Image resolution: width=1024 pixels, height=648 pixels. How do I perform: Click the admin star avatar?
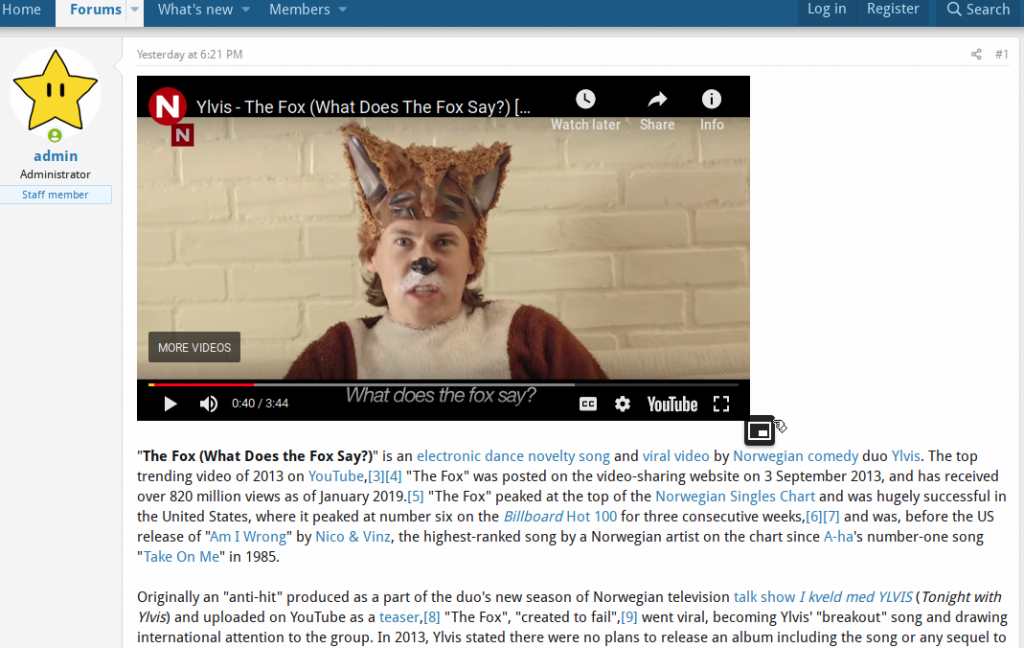click(56, 91)
